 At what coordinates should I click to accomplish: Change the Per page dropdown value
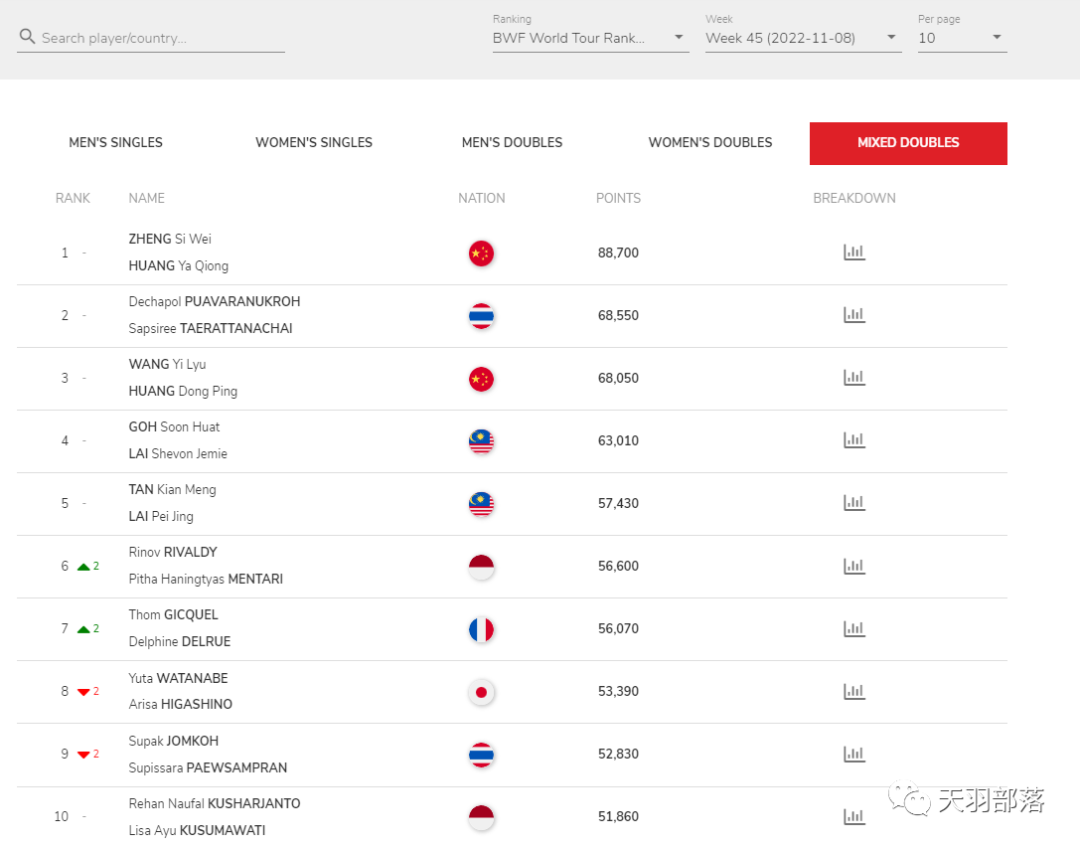pyautogui.click(x=961, y=38)
